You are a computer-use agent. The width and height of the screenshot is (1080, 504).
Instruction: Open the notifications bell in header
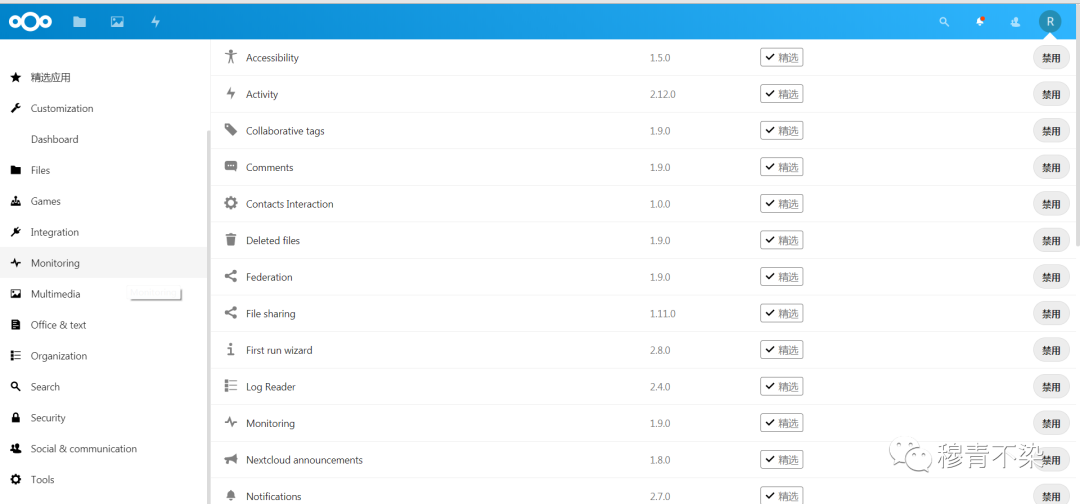click(980, 22)
